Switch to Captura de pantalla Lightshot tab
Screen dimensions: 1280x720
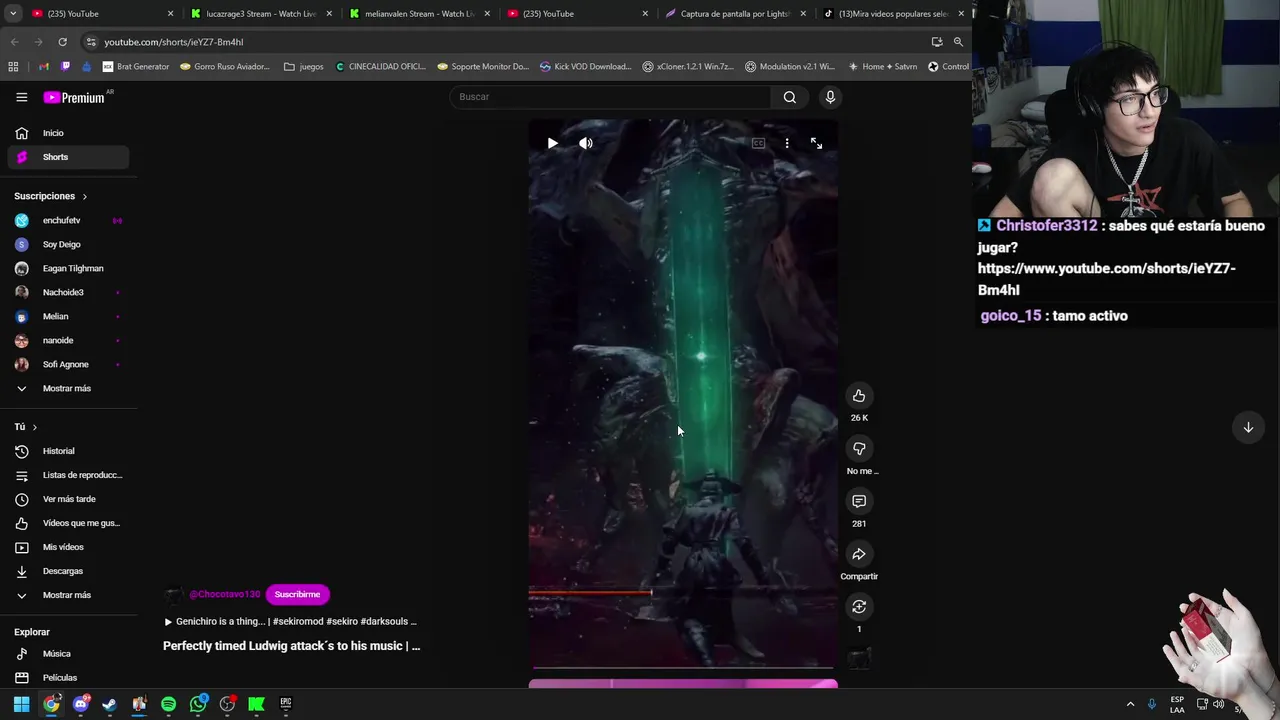click(736, 14)
